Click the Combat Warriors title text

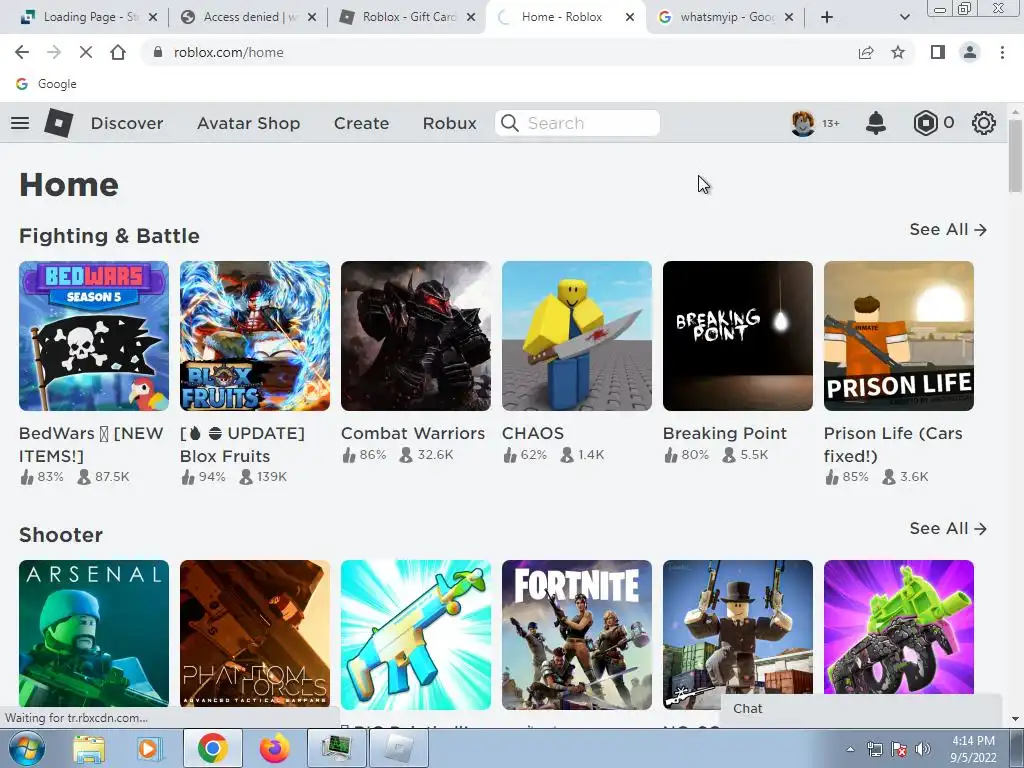[x=413, y=433]
